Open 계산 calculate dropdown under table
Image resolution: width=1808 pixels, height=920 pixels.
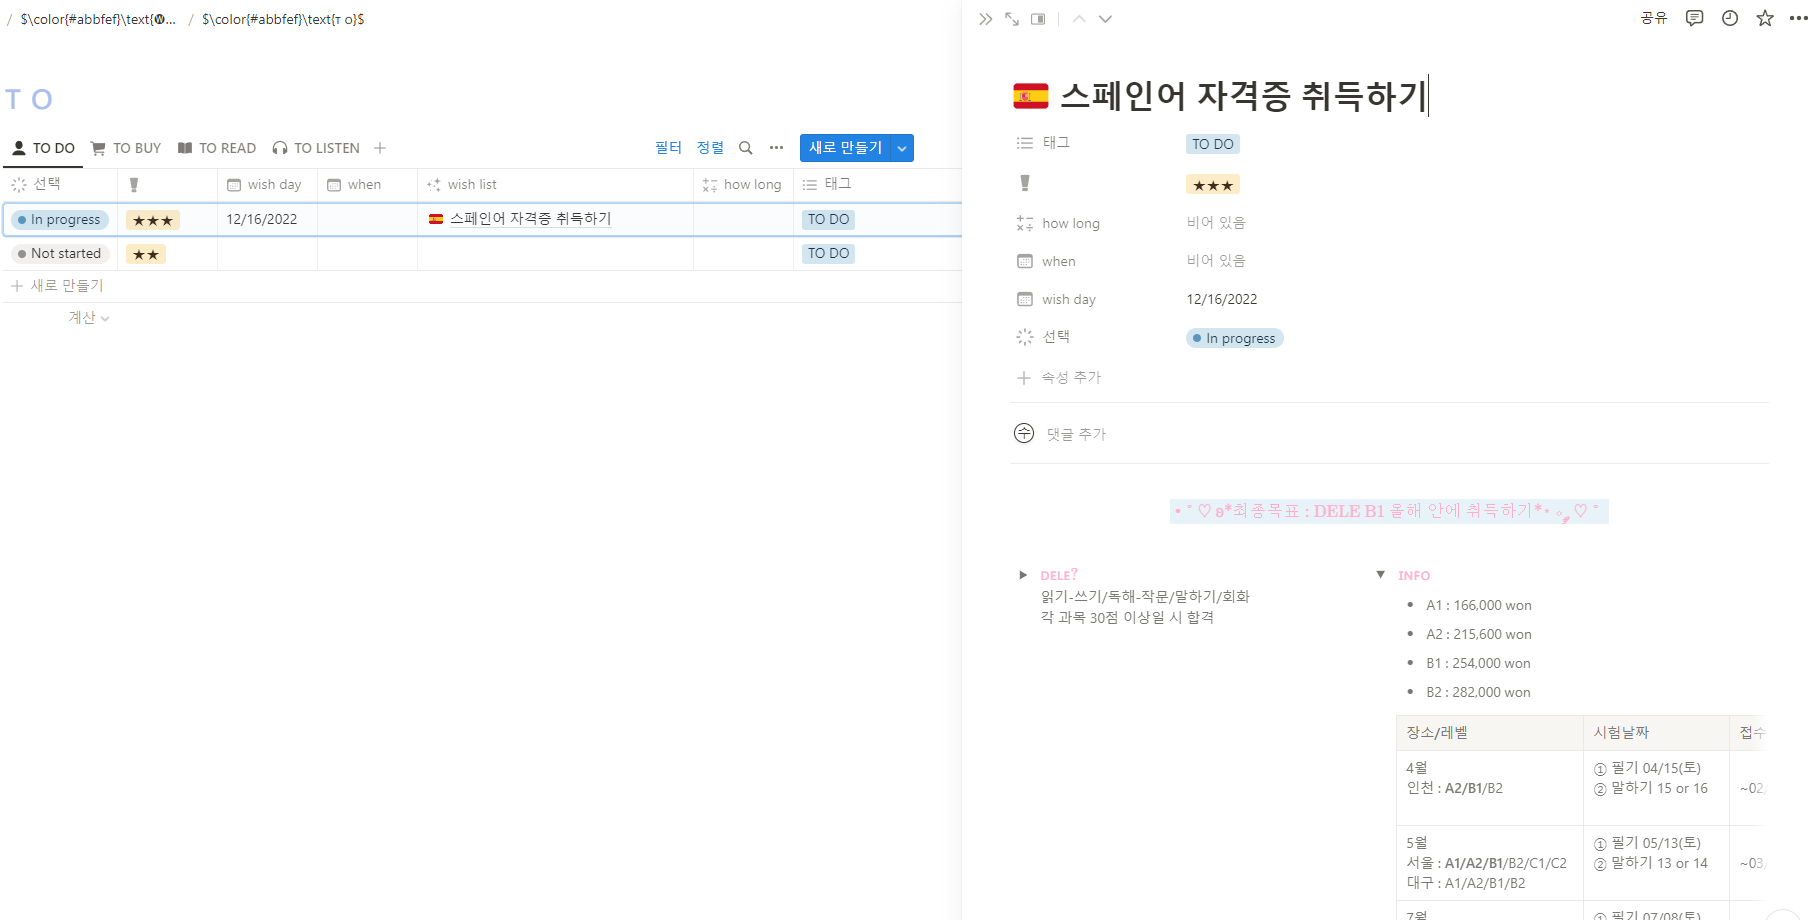[88, 318]
